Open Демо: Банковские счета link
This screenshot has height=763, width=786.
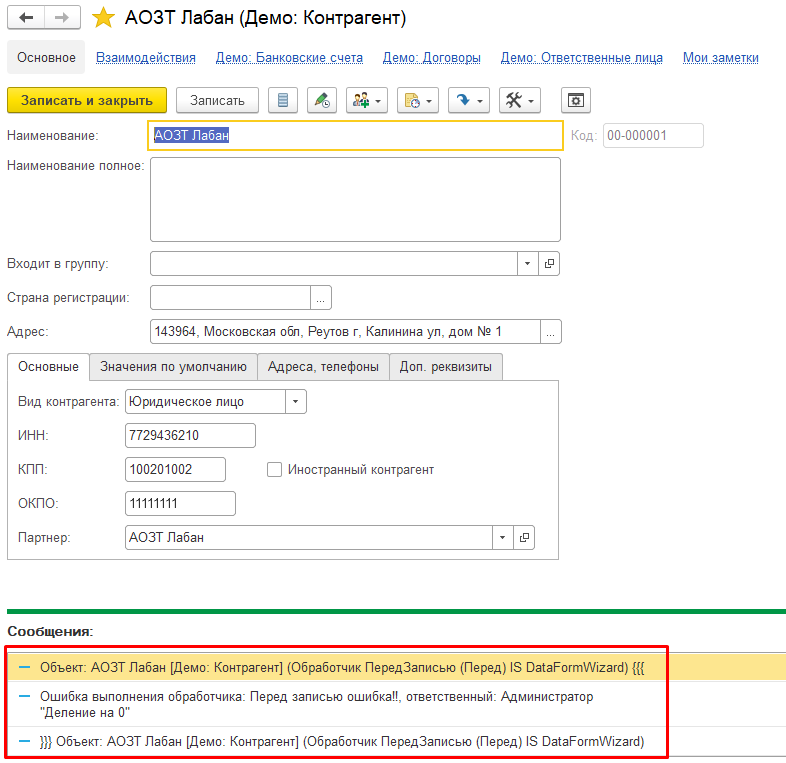(289, 58)
